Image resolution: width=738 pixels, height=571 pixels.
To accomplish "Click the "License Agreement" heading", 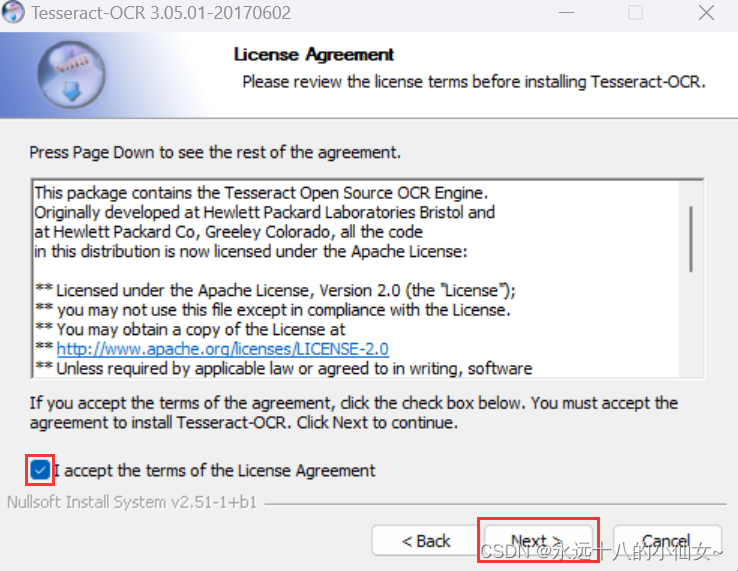I will (x=314, y=55).
